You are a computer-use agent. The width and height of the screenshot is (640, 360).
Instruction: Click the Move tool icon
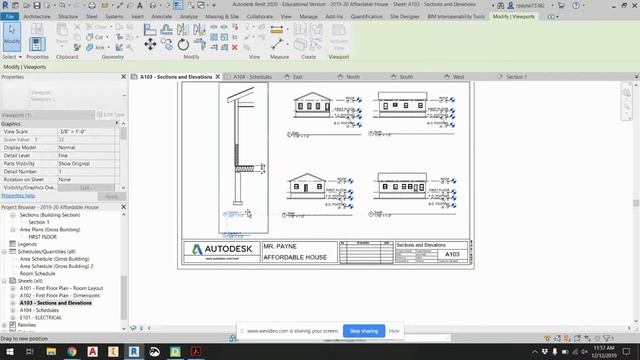tap(150, 44)
